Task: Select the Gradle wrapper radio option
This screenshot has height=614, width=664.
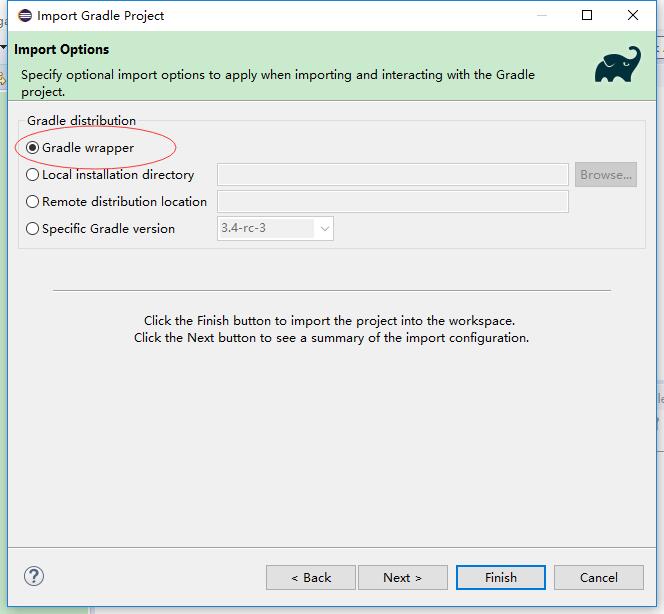Action: pos(34,148)
